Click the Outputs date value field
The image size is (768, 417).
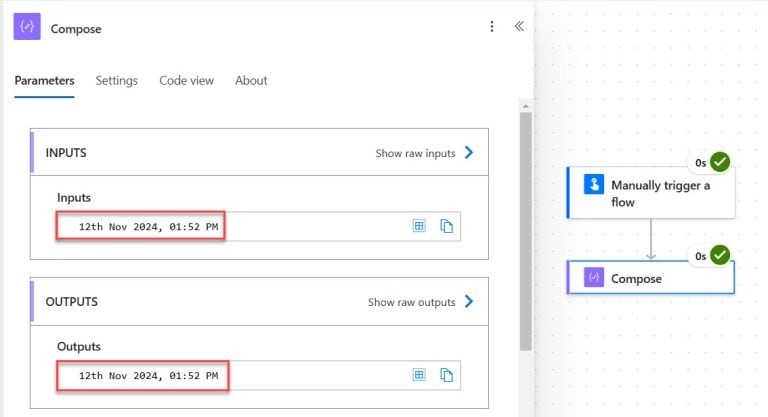[148, 376]
